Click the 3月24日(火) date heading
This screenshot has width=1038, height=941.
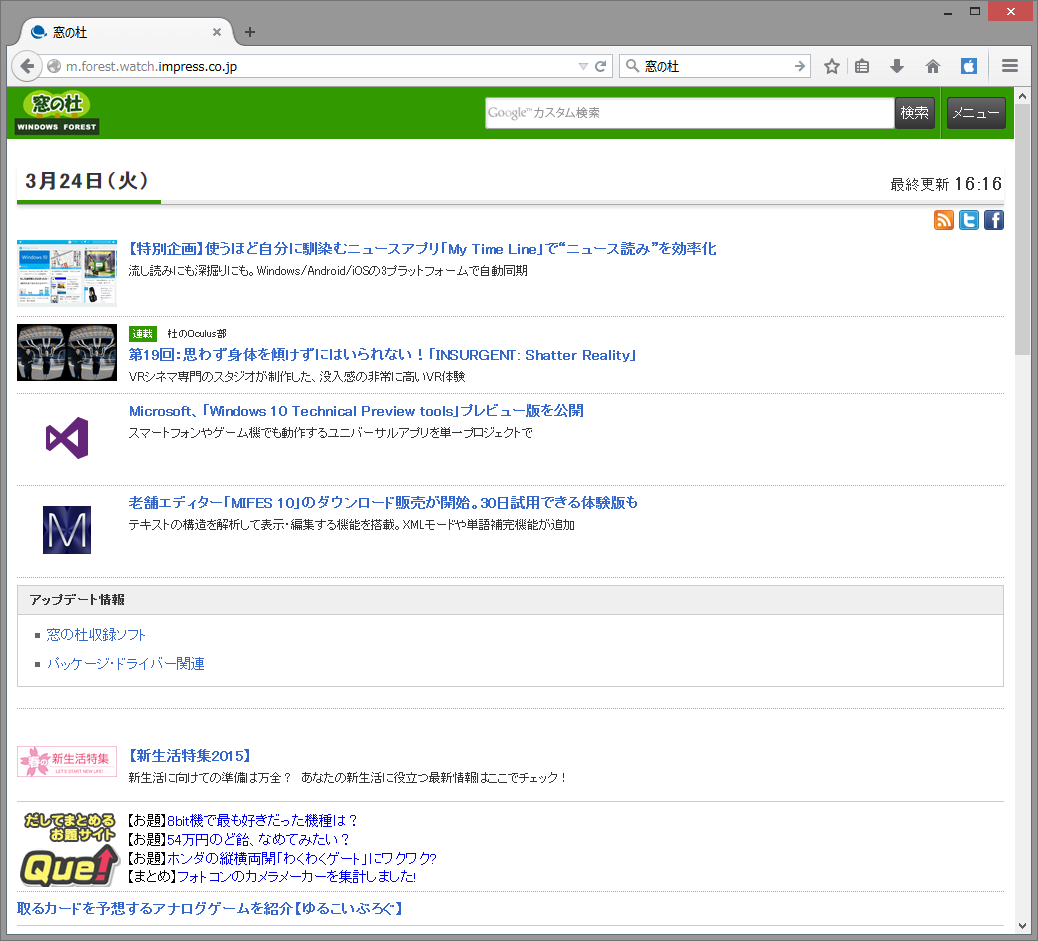pos(87,181)
